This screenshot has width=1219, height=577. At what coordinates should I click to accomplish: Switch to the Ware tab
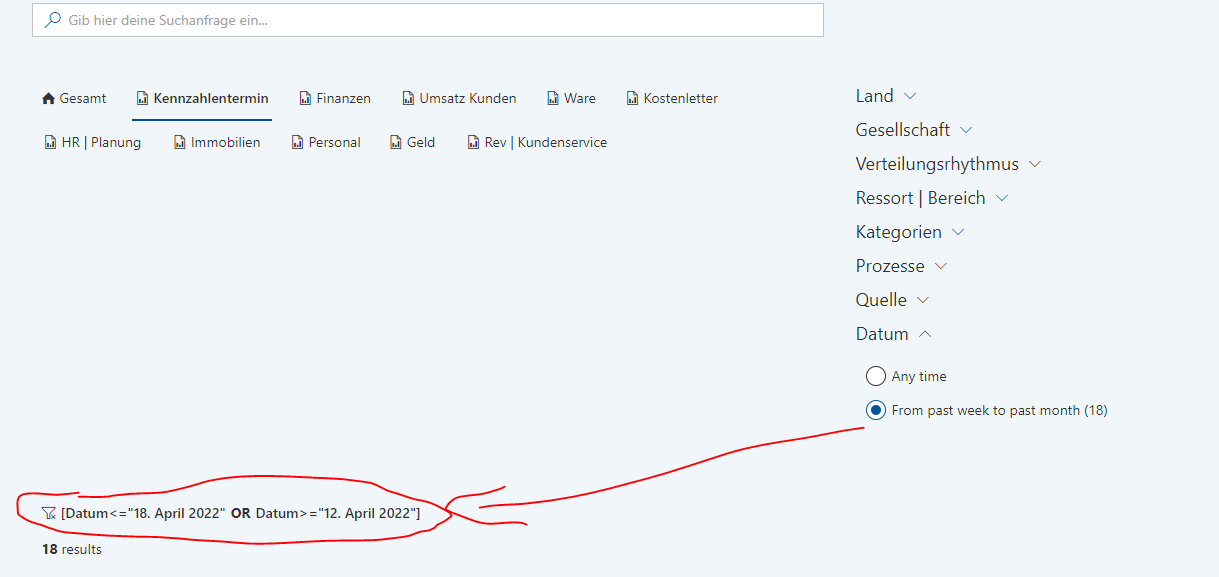tap(571, 98)
